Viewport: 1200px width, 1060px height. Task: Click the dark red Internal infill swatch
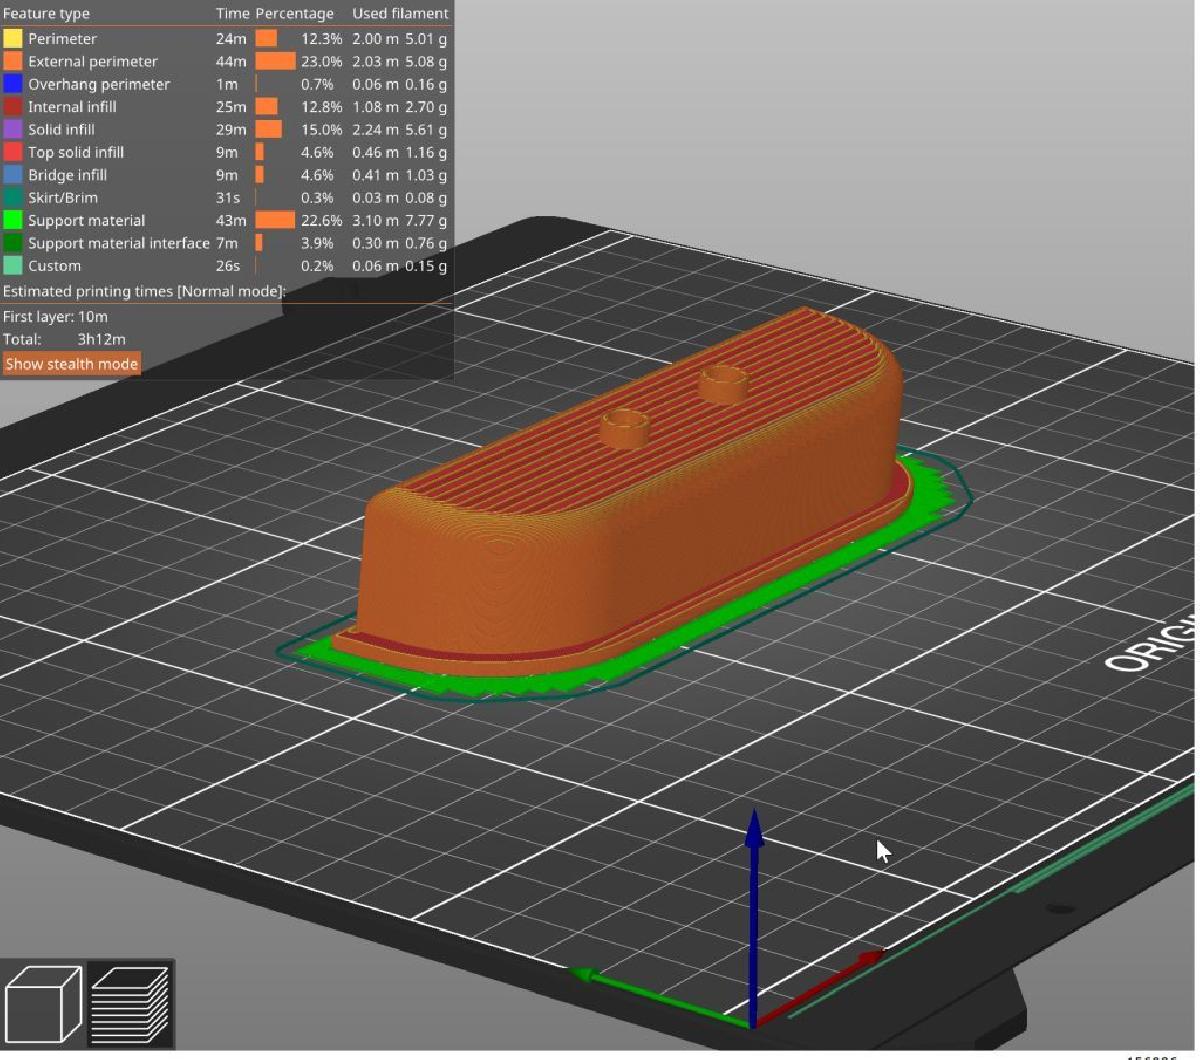13,107
